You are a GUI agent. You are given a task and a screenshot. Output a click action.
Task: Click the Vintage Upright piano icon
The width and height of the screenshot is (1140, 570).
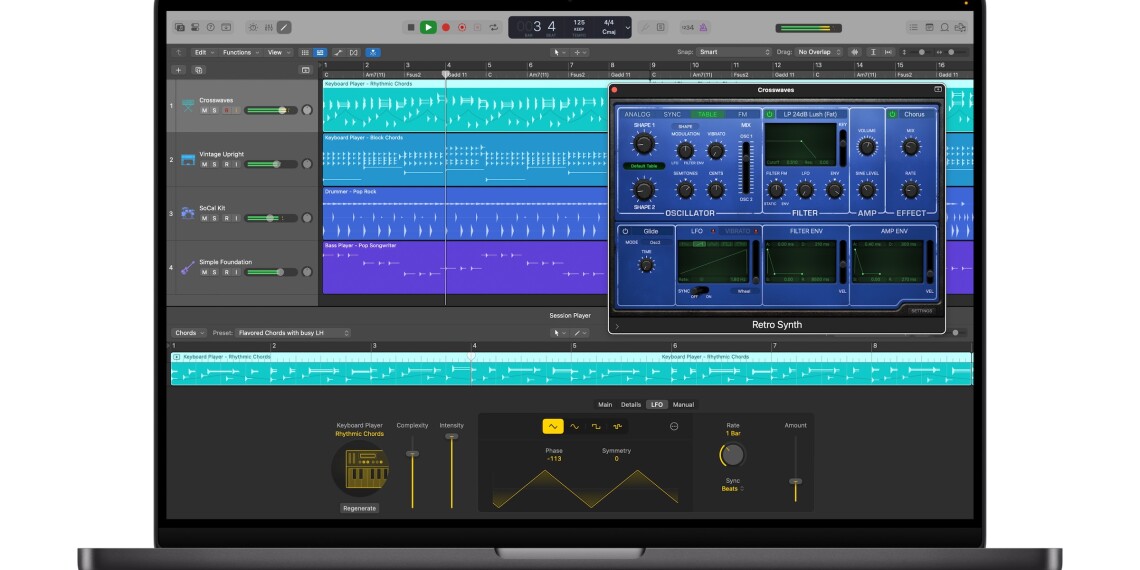tap(188, 159)
